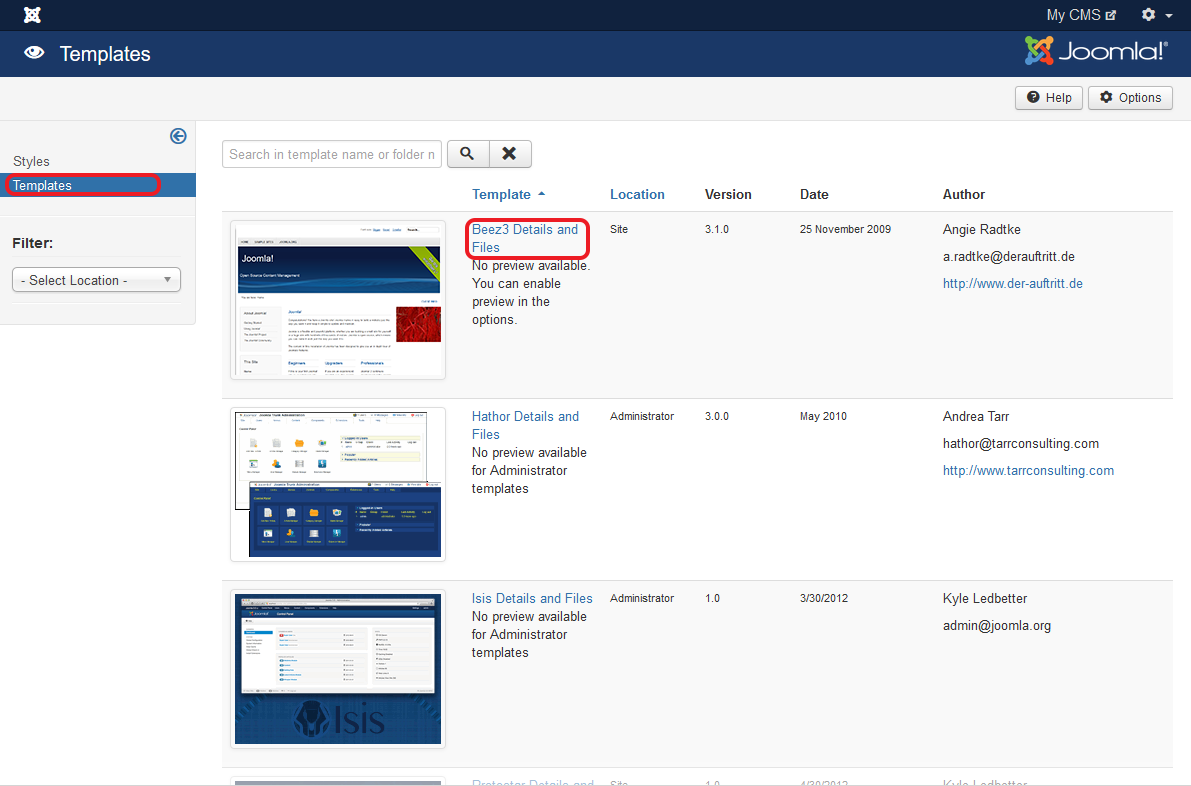
Task: Click the magnifier search button
Action: [x=468, y=154]
